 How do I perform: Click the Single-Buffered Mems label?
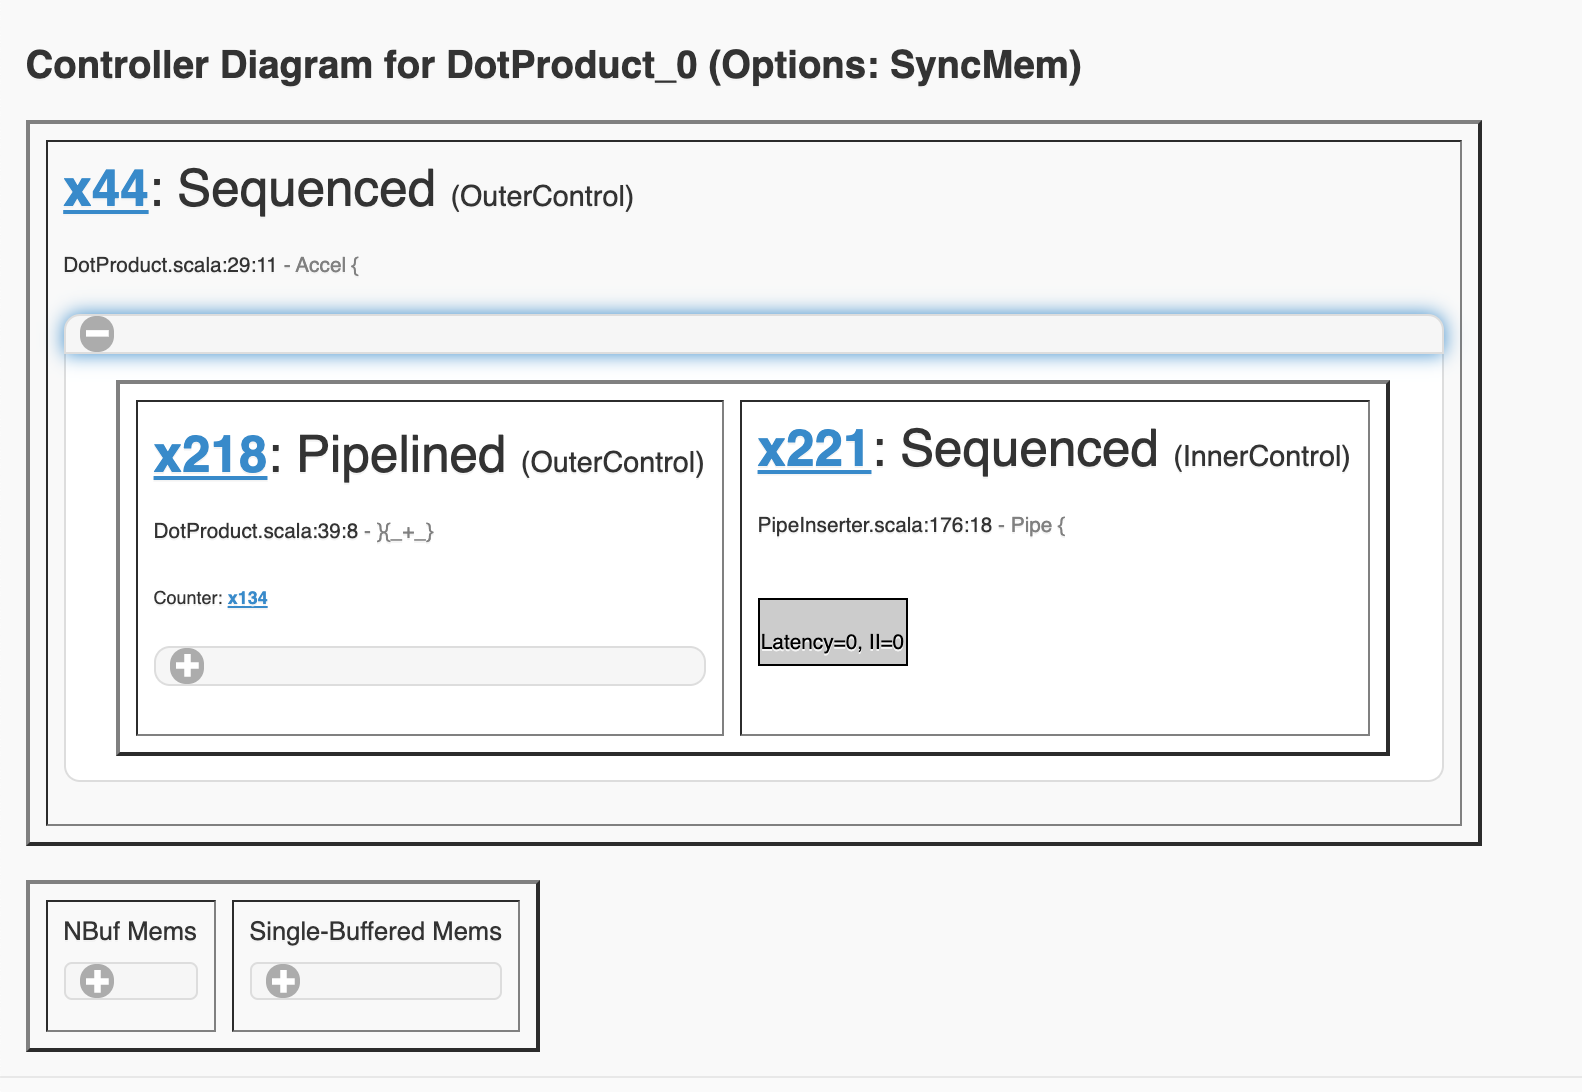click(x=375, y=931)
